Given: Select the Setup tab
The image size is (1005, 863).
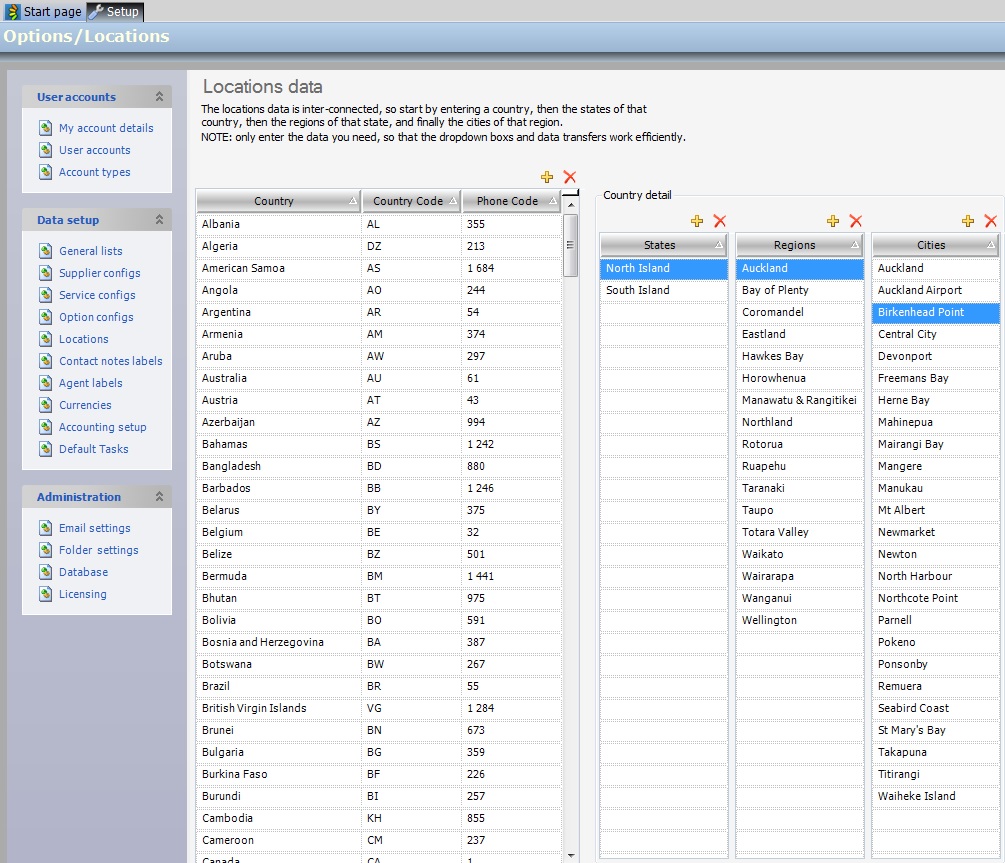Looking at the screenshot, I should coord(116,11).
